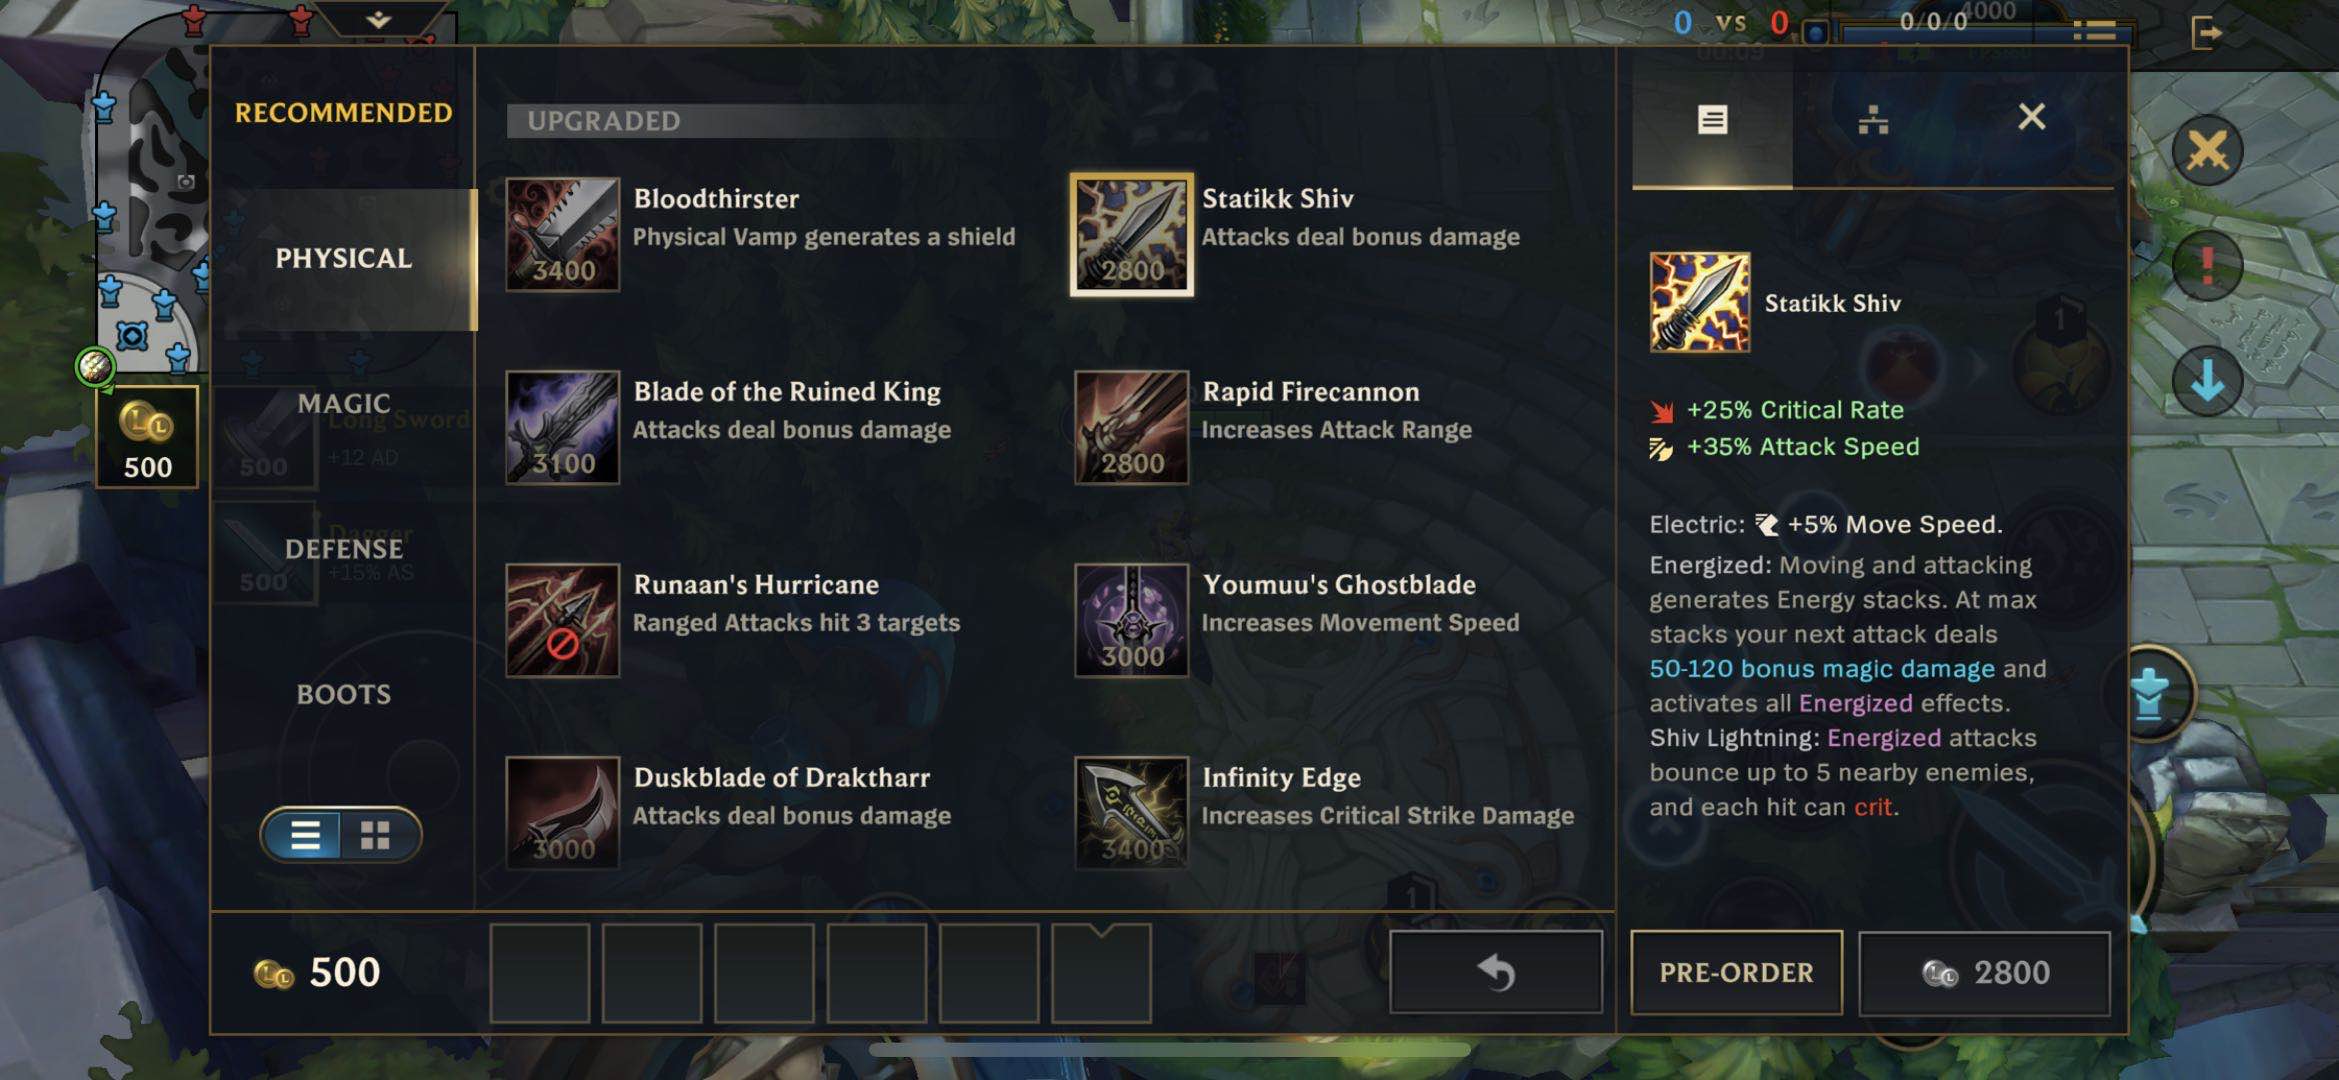The height and width of the screenshot is (1080, 2339).
Task: Show the item description tab
Action: [1712, 120]
